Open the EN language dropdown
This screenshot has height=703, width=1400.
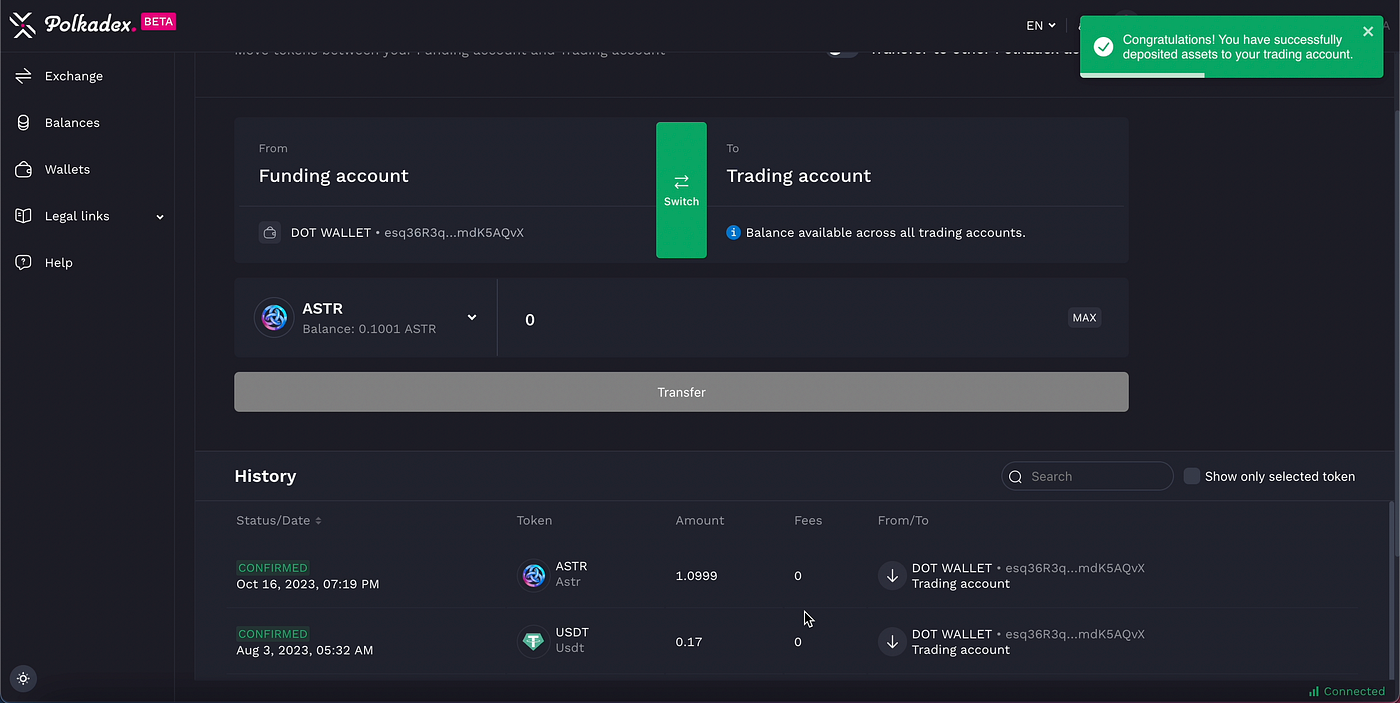tap(1041, 25)
